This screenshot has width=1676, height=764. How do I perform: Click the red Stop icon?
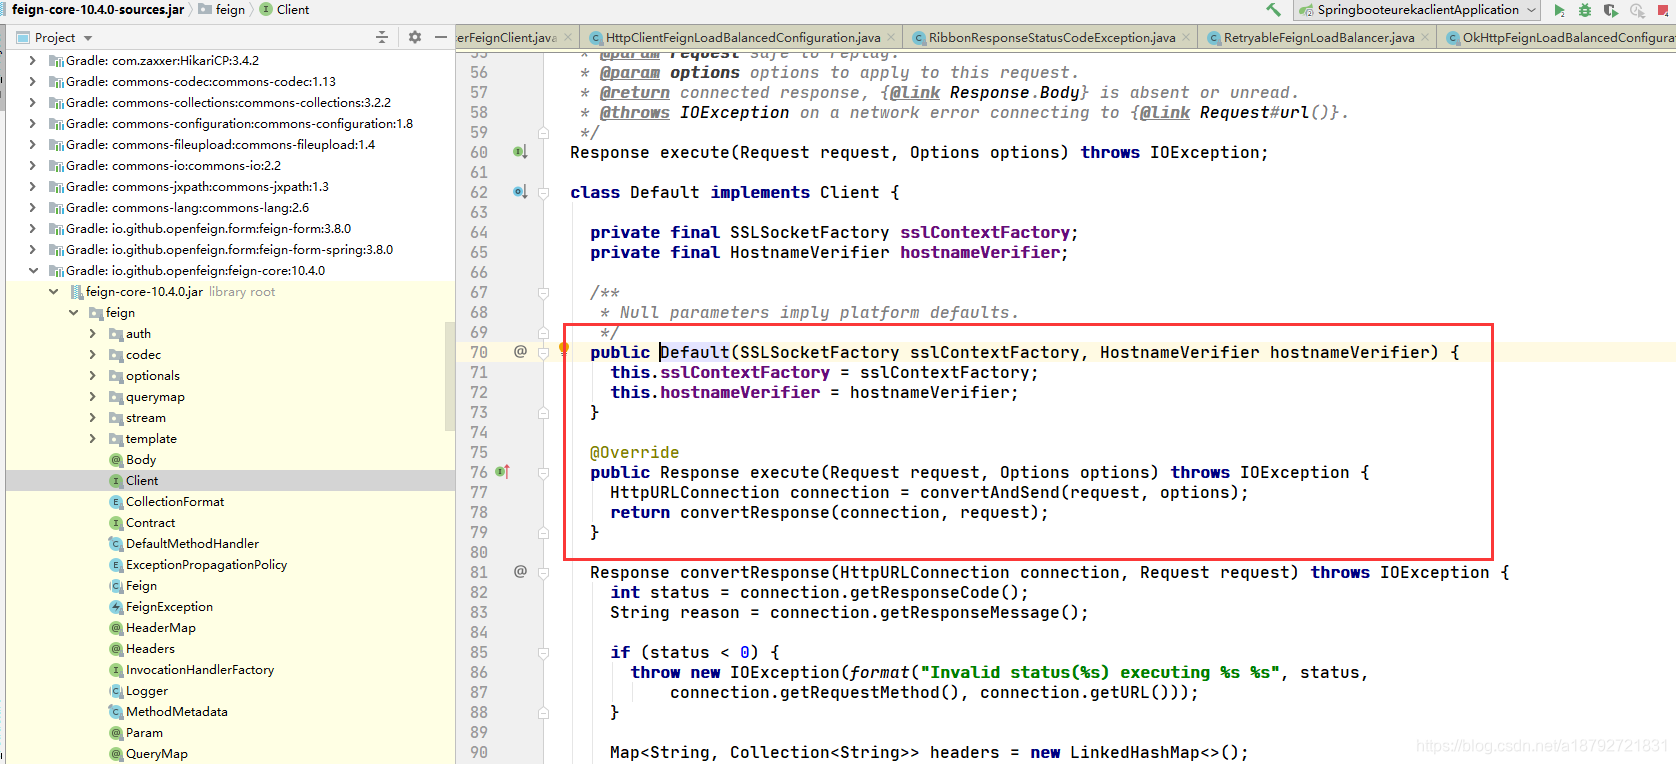click(x=1663, y=10)
